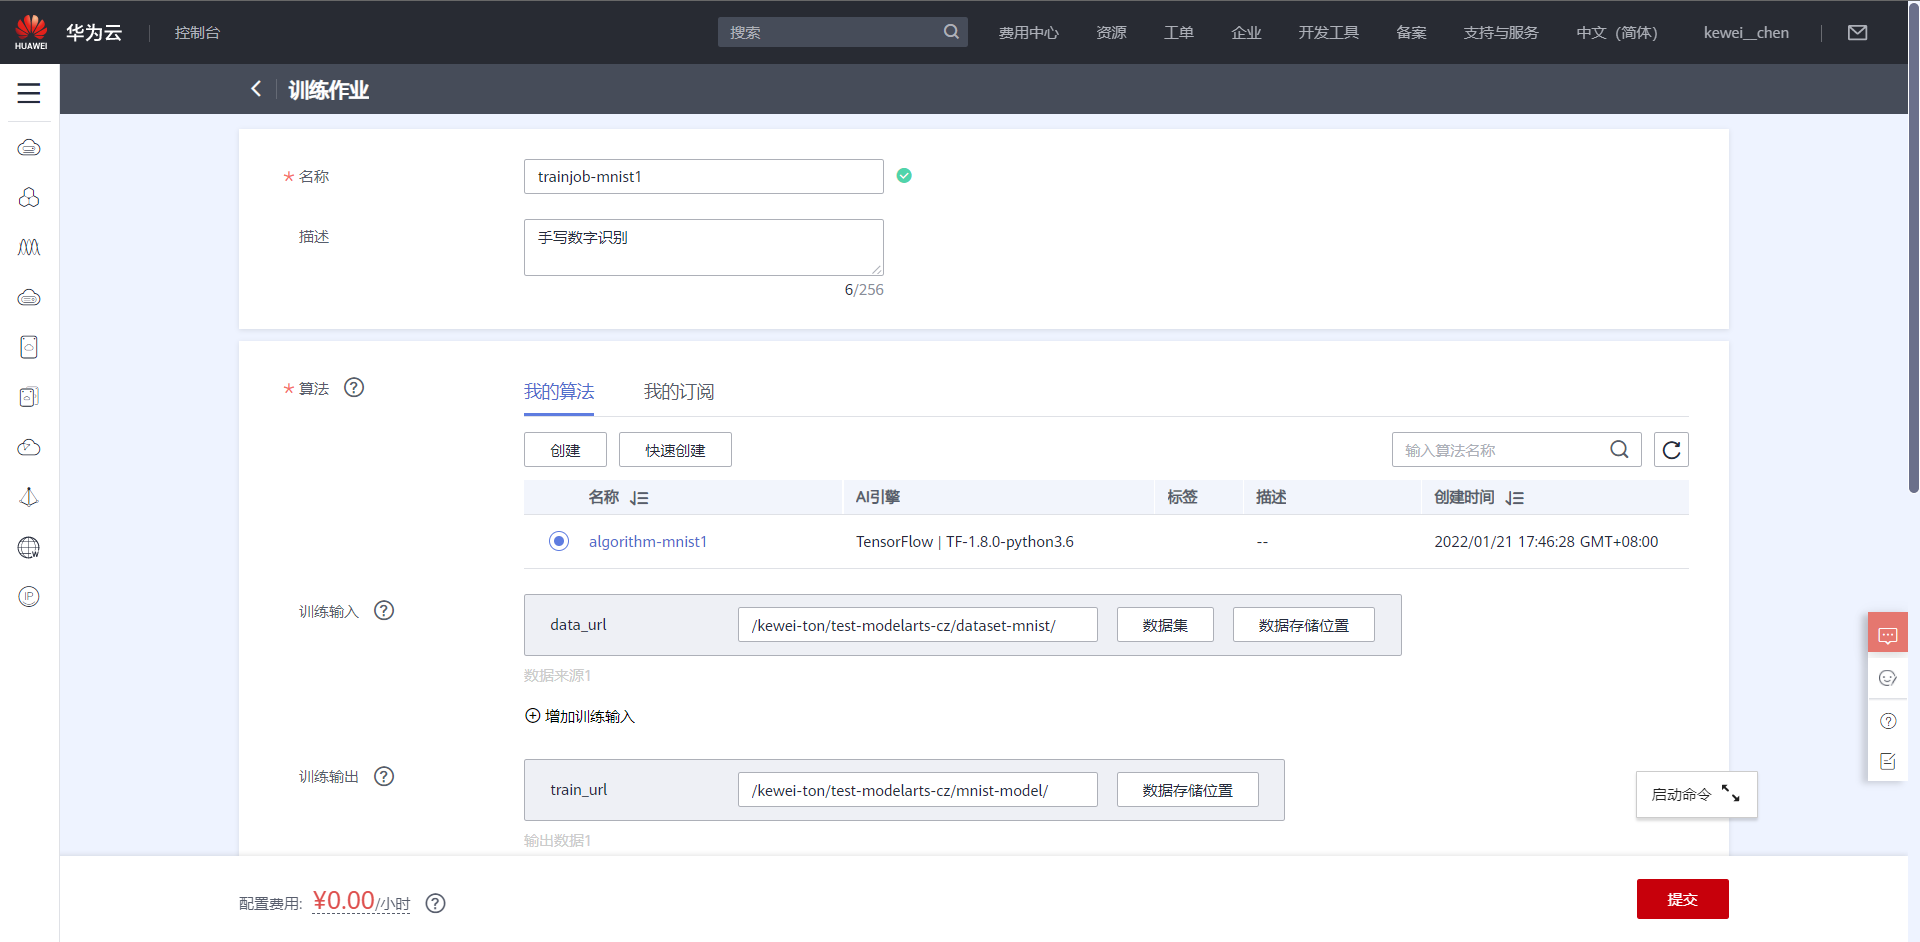Open the algorithm-mnist1 link
Screen dimensions: 1920x942
coord(647,541)
